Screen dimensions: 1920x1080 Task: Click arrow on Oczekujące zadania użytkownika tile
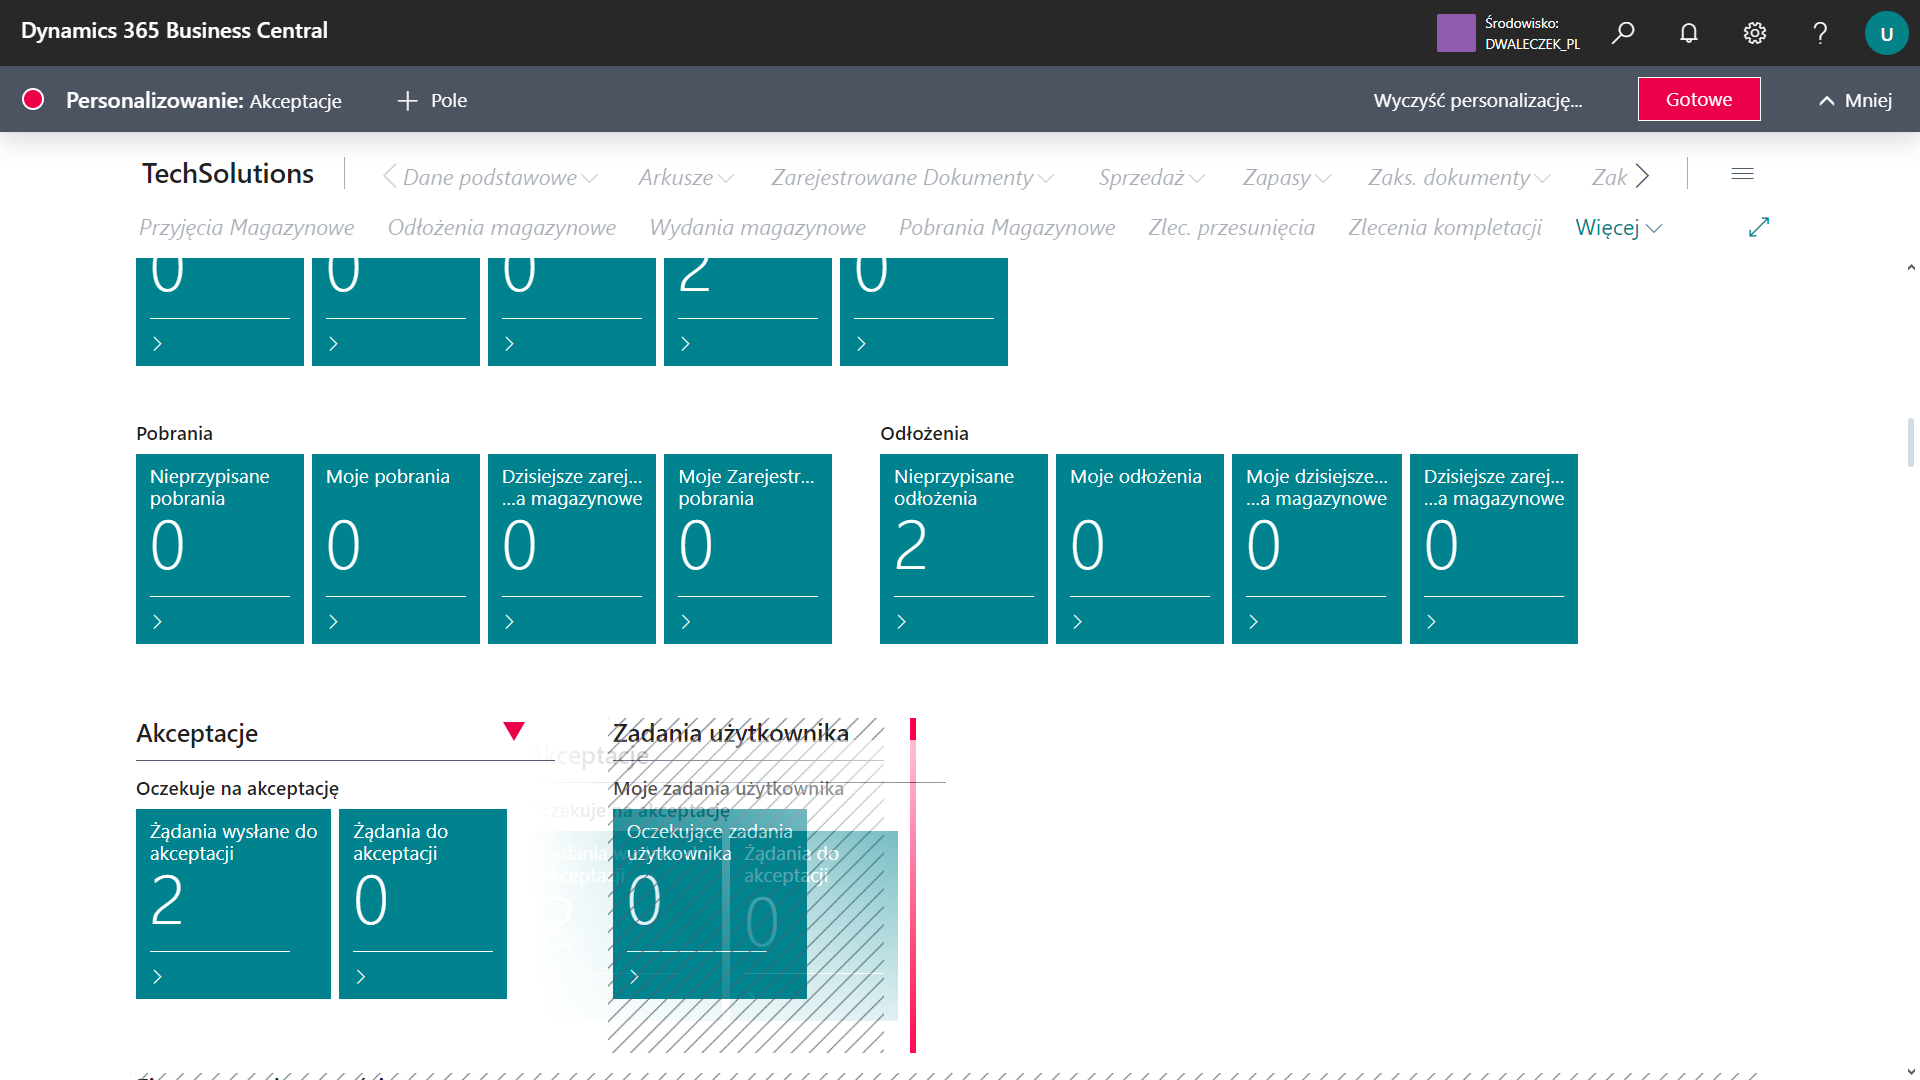(634, 977)
